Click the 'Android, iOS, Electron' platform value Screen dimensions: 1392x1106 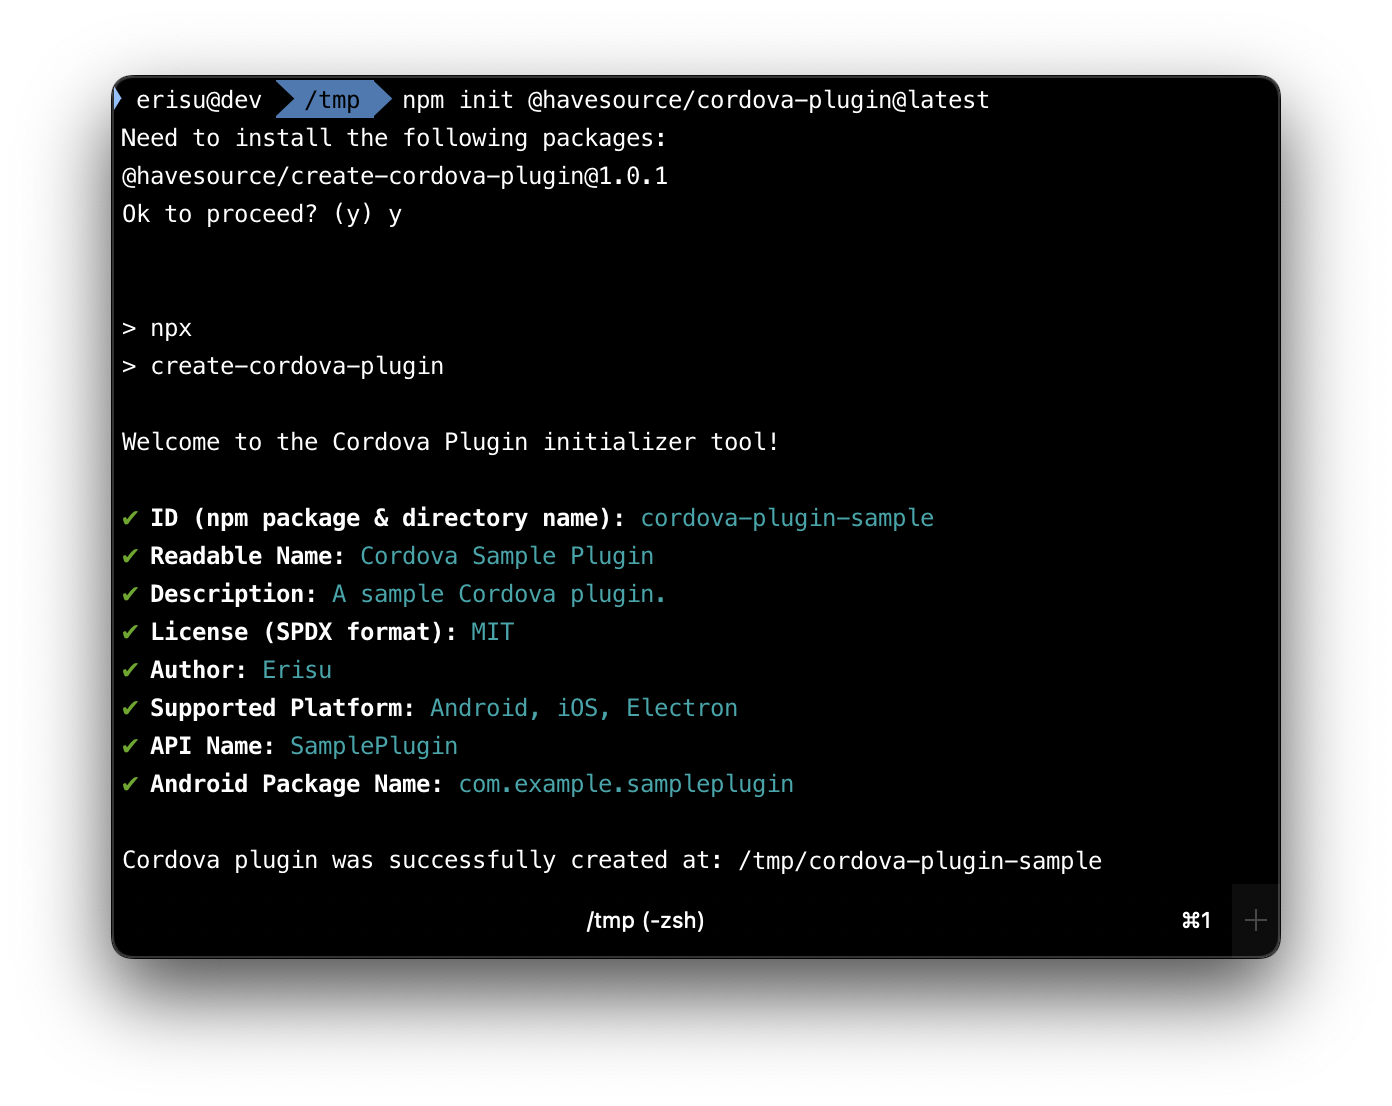tap(584, 708)
